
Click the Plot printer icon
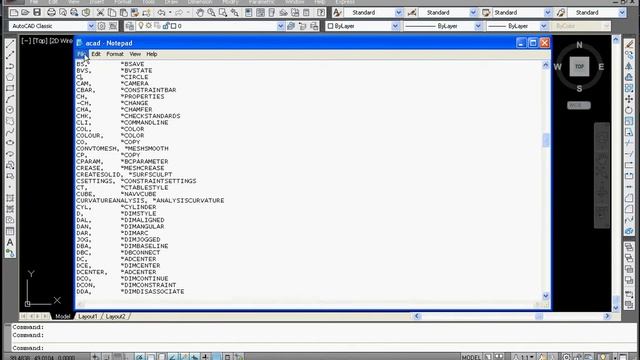click(51, 13)
